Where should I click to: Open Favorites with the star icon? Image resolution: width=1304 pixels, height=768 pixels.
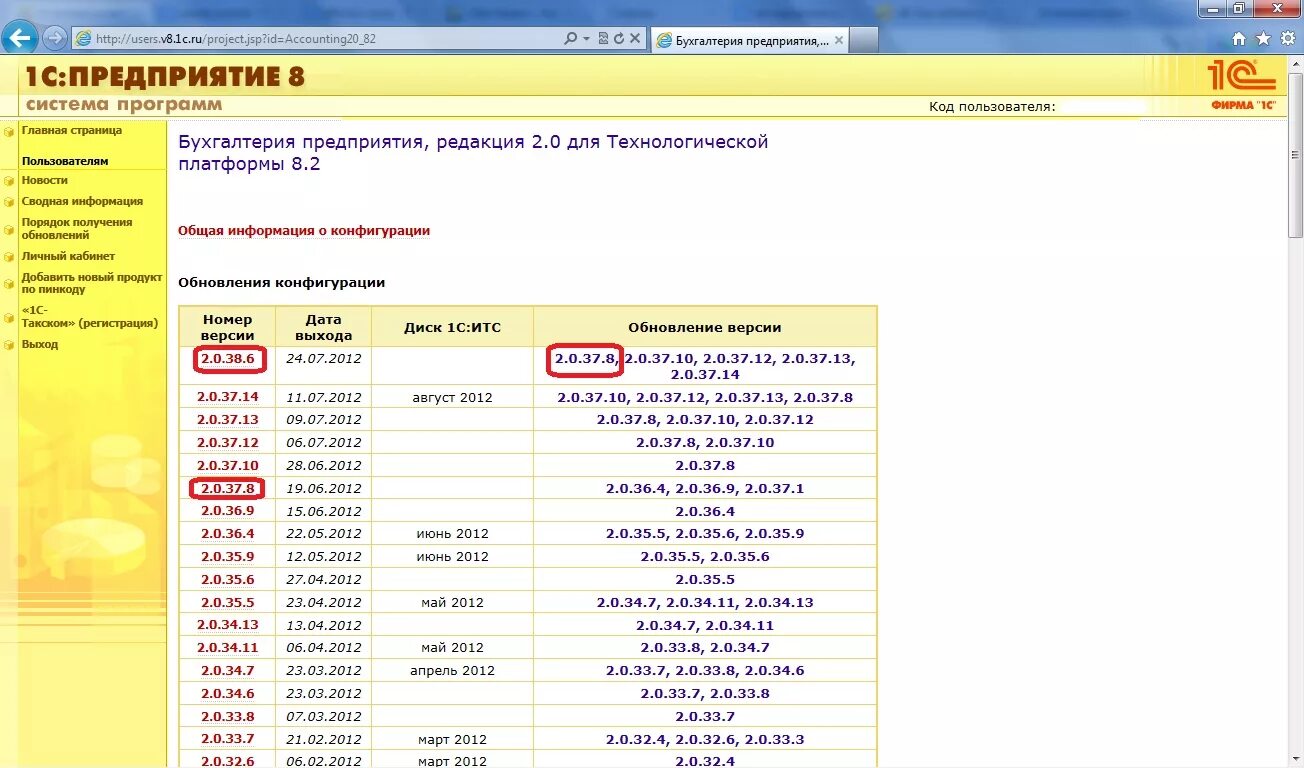1263,38
